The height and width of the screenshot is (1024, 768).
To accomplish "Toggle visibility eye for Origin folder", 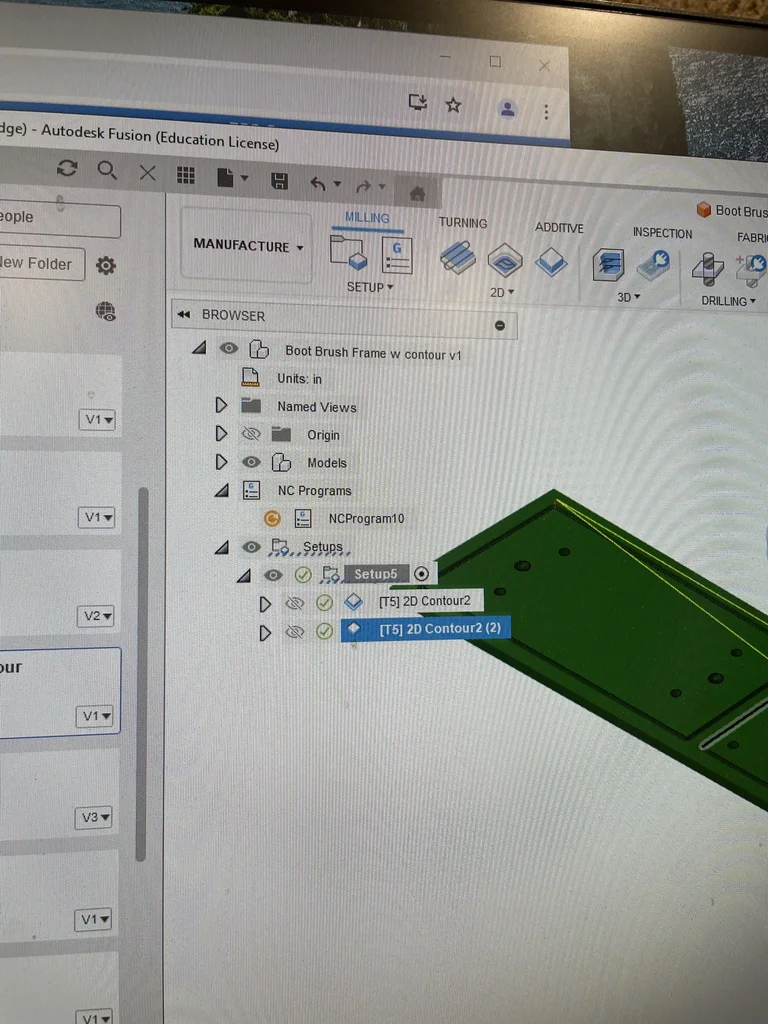I will 251,435.
